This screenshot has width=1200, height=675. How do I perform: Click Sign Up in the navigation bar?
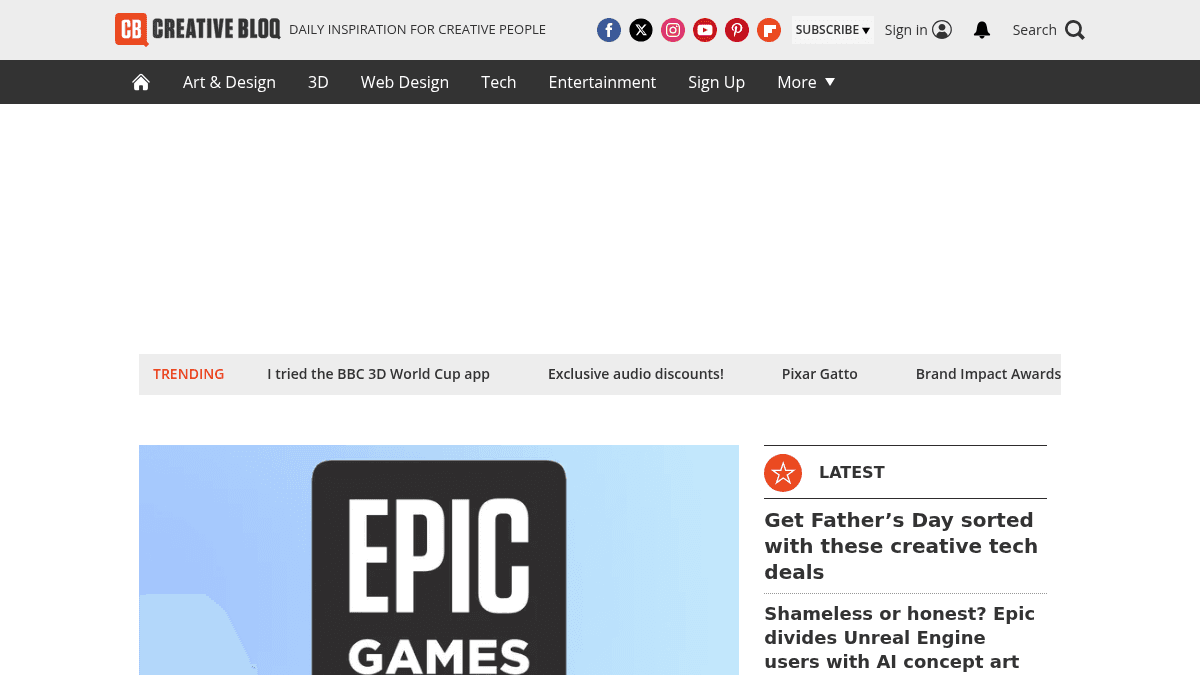(x=716, y=82)
